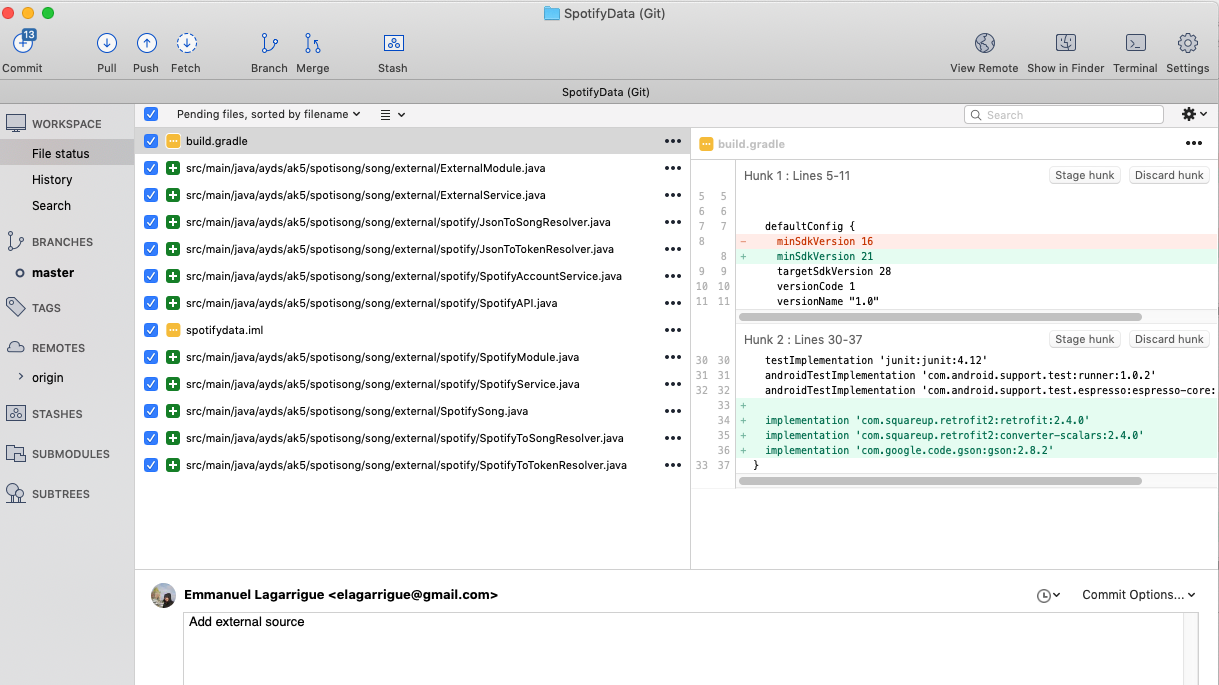Fetch from remote using Fetch icon
Viewport: 1219px width, 685px height.
[186, 43]
